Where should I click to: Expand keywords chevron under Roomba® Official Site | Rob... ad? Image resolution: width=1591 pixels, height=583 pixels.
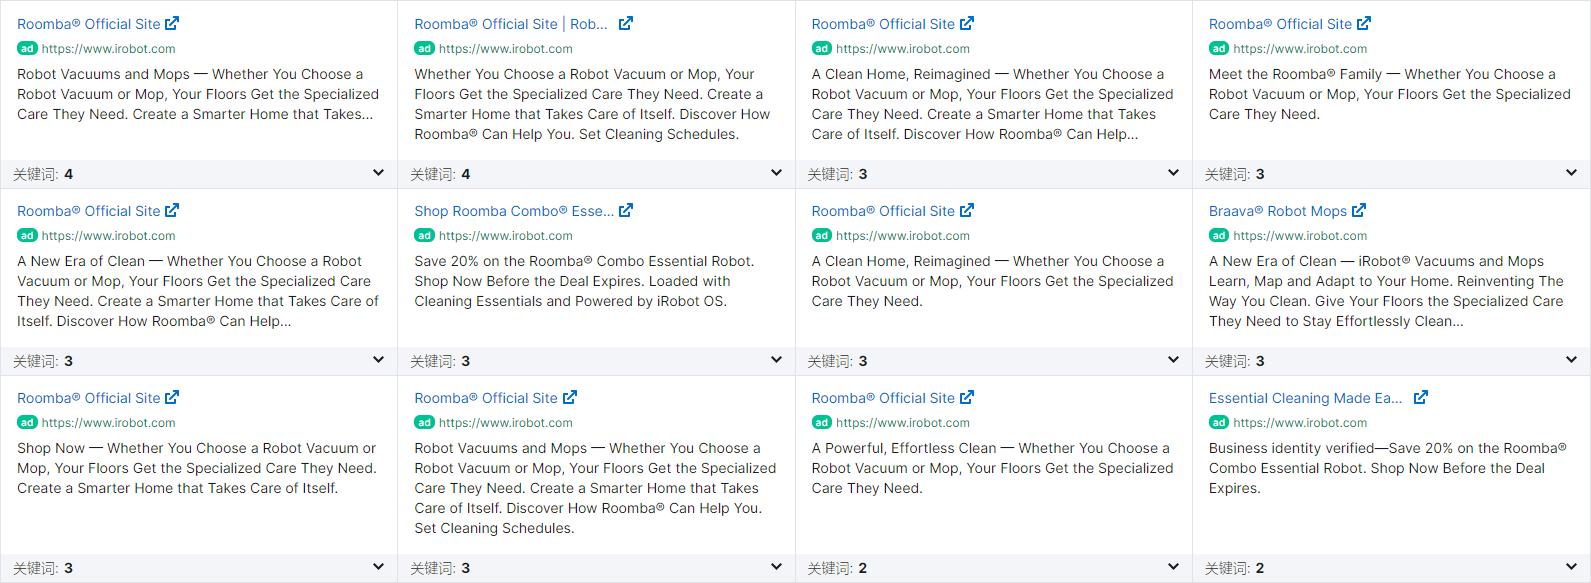pos(776,173)
